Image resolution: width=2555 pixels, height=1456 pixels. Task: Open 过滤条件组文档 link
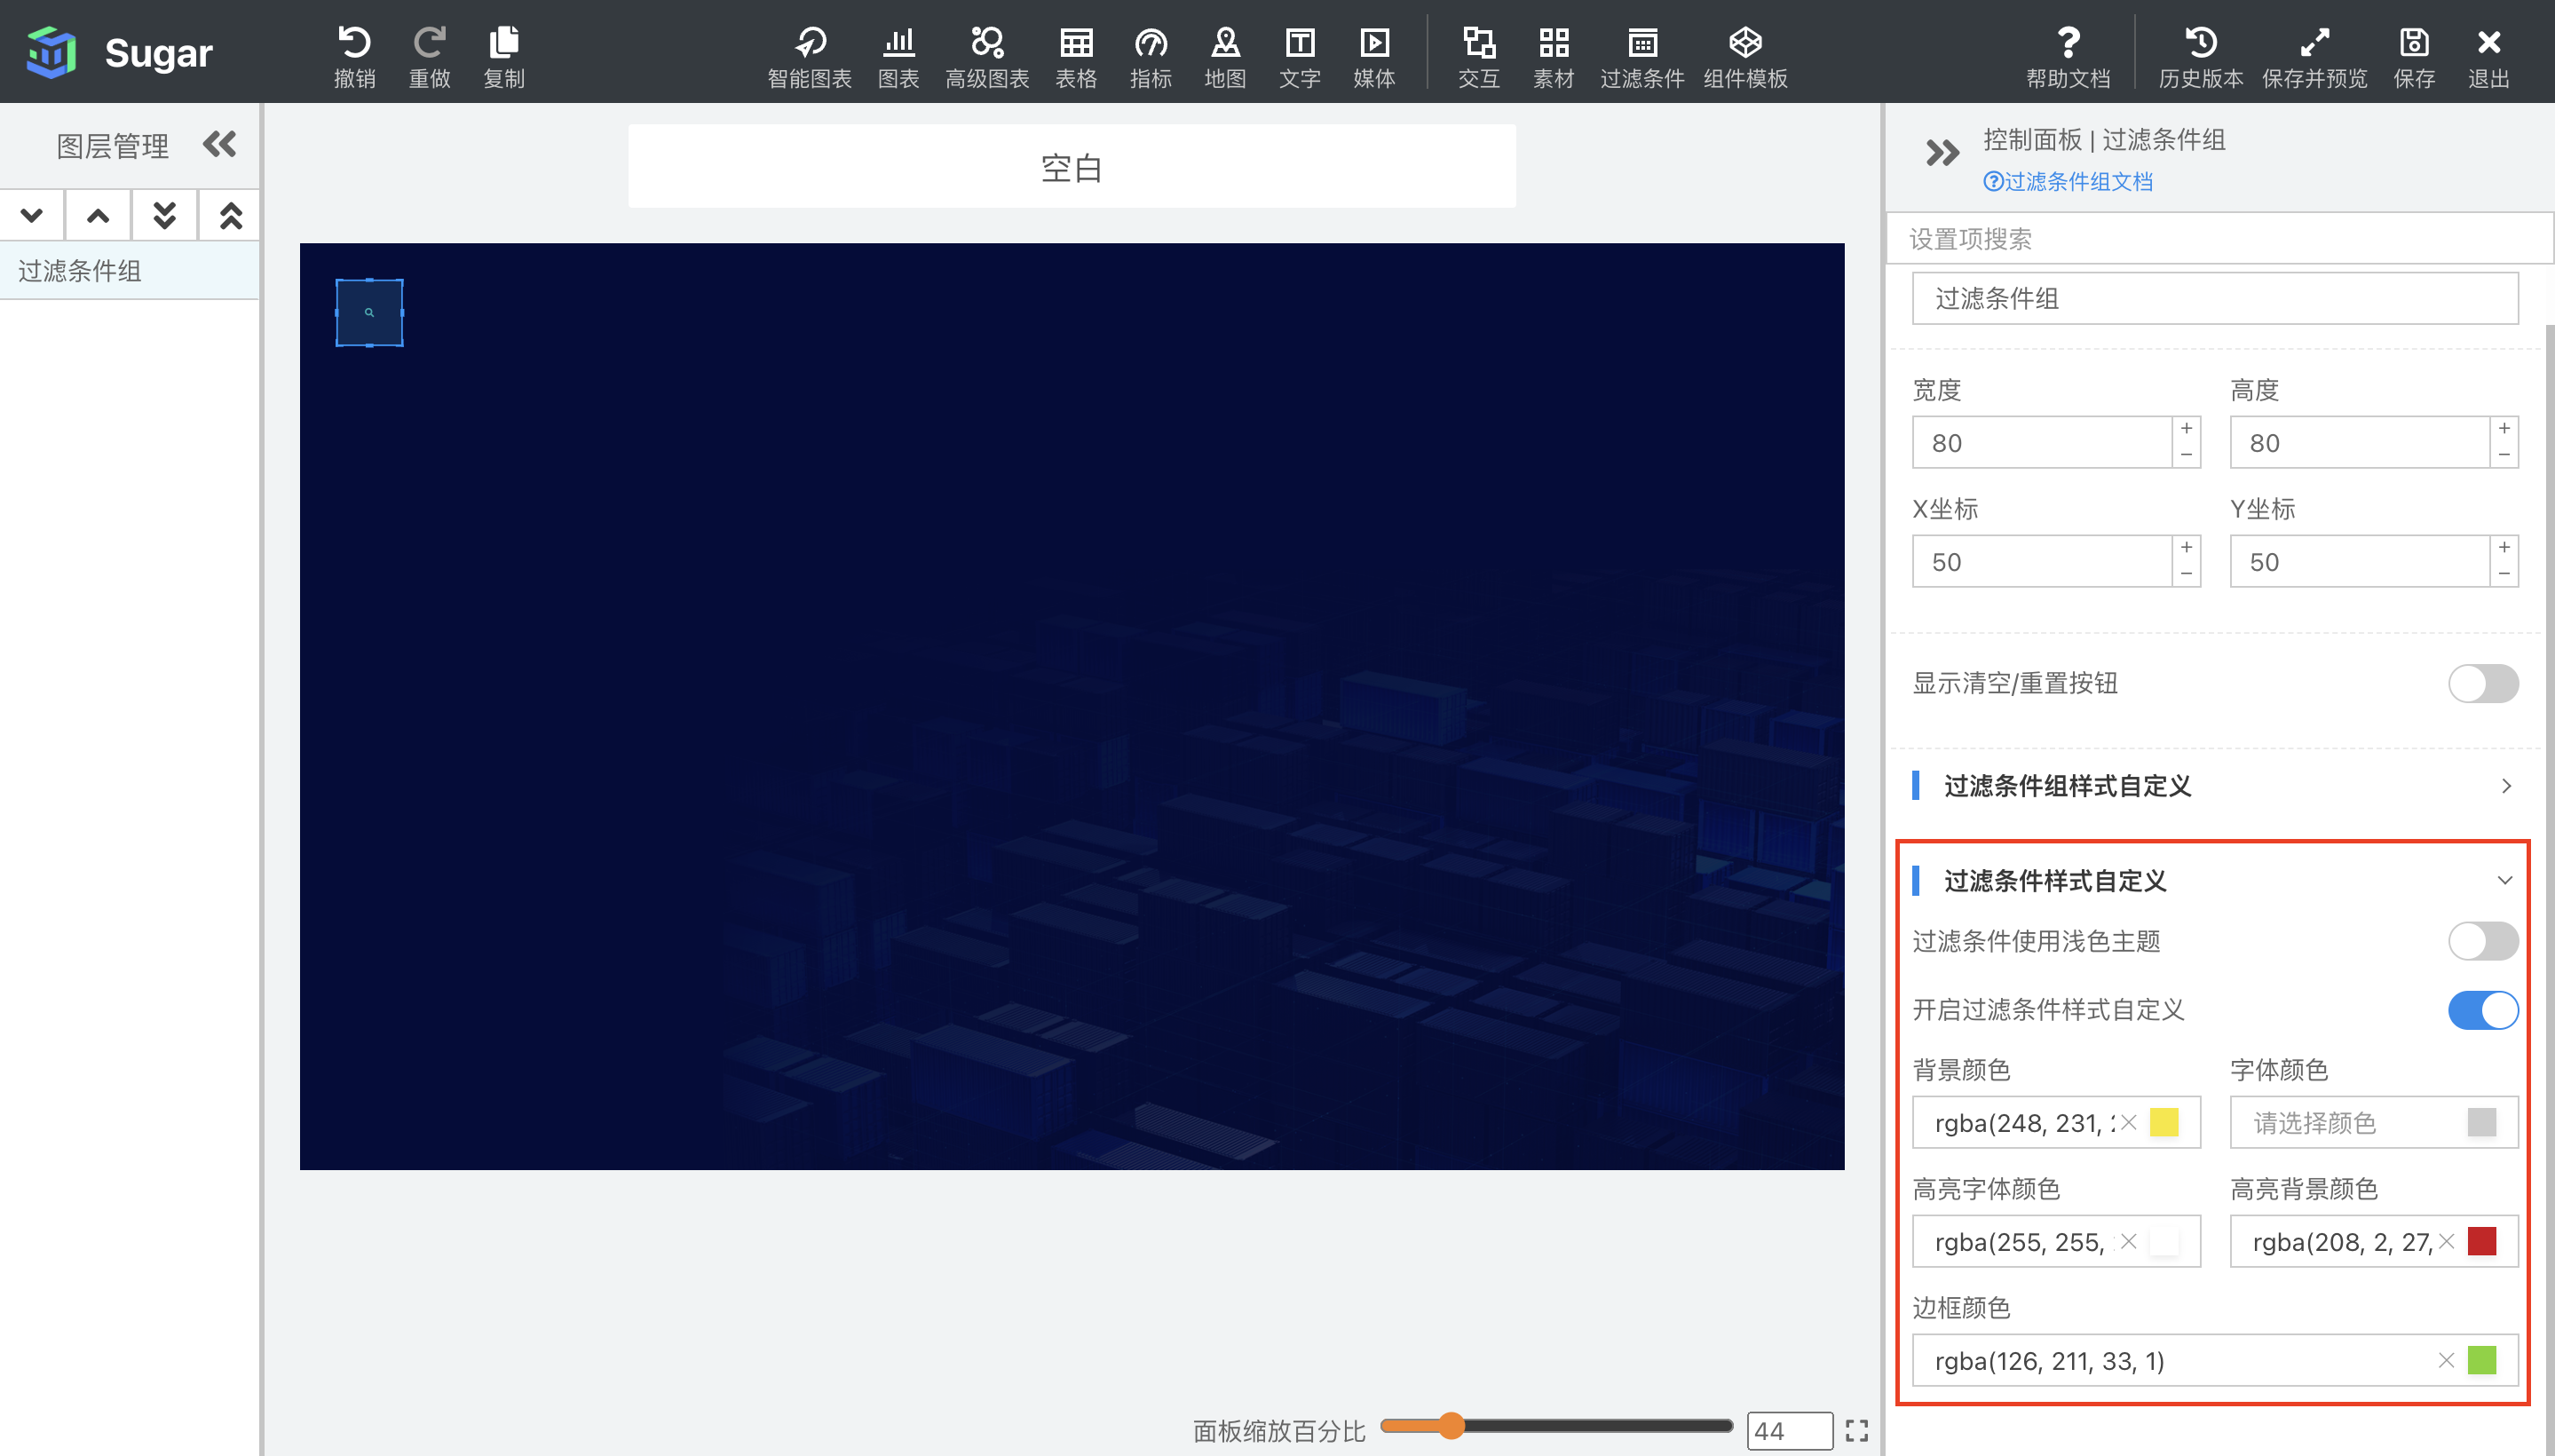point(2067,182)
